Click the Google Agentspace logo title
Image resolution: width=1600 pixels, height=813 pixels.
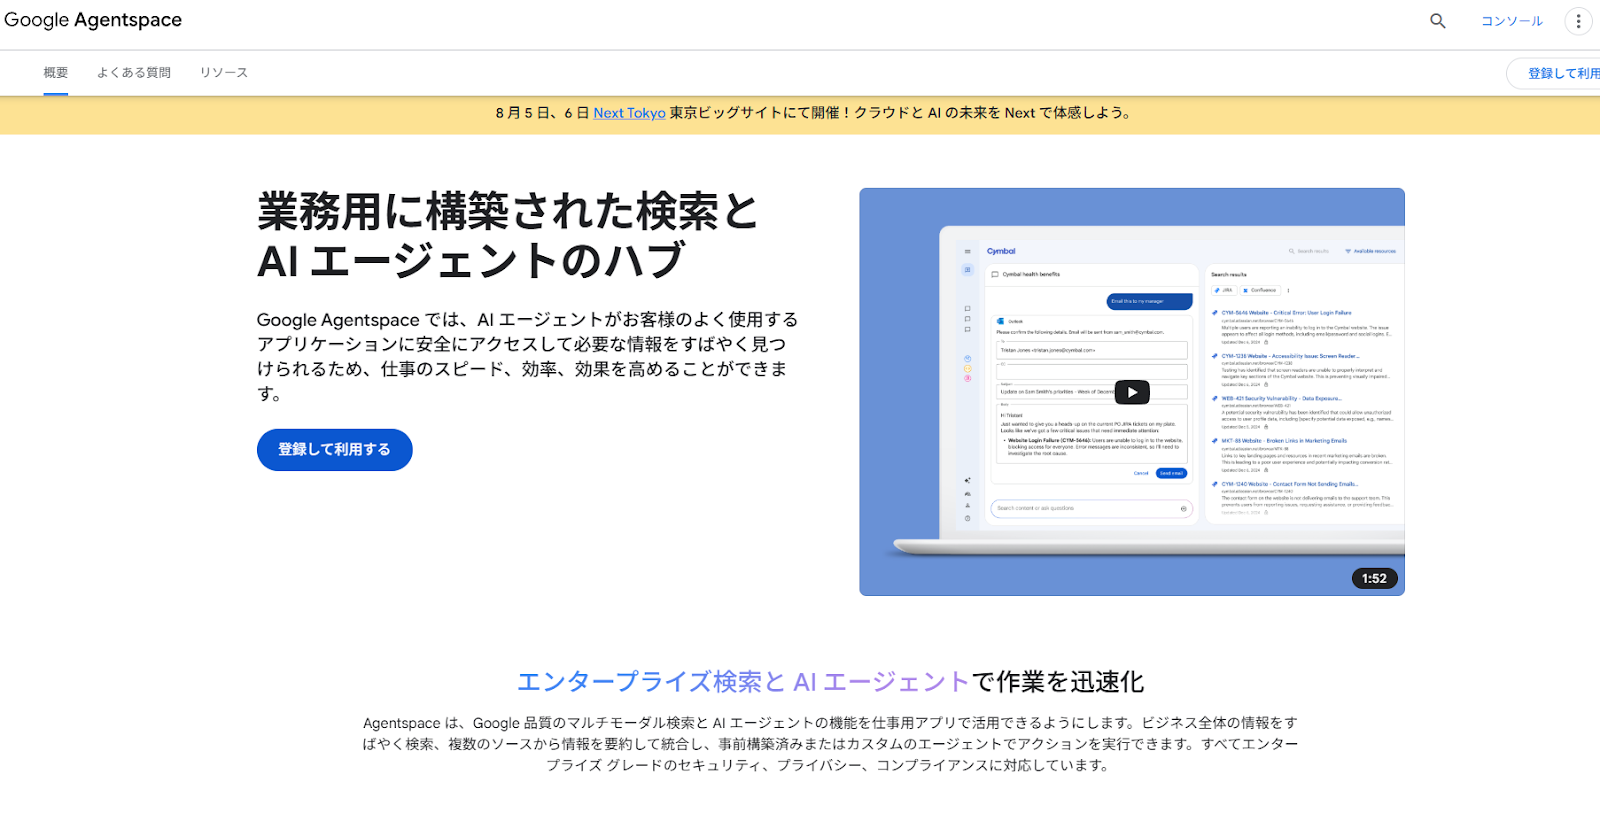(x=93, y=20)
